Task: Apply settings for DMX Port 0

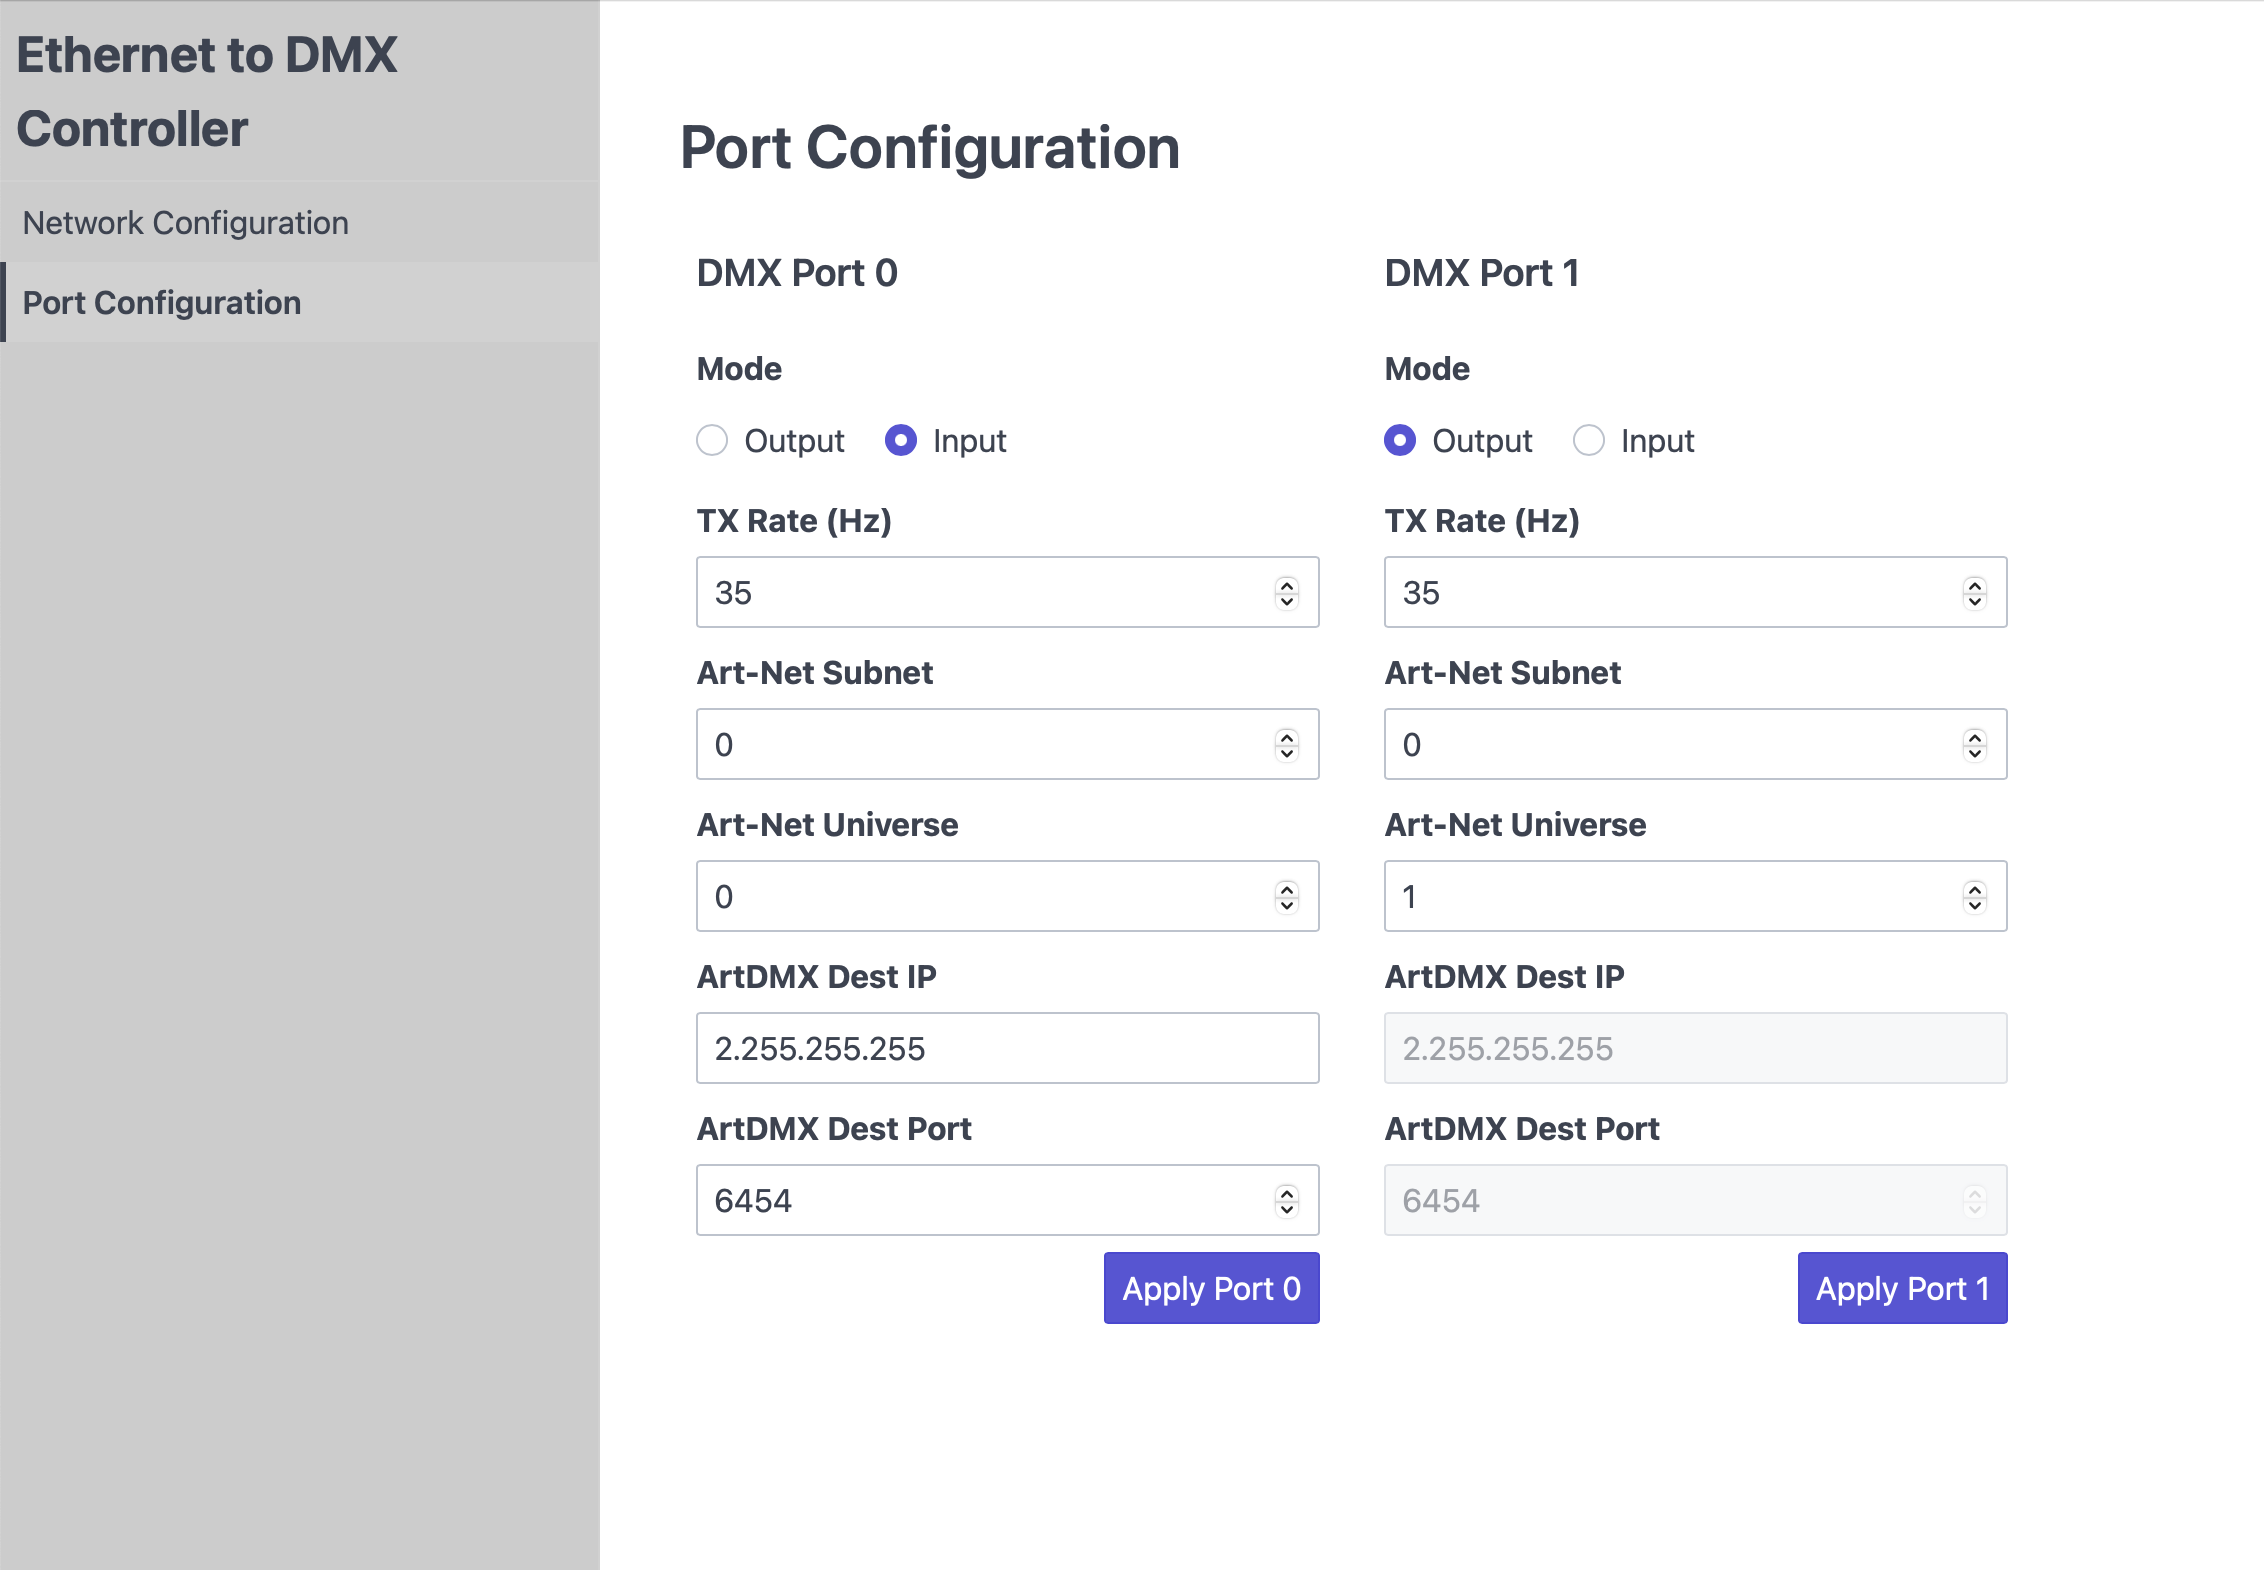Action: click(x=1211, y=1288)
